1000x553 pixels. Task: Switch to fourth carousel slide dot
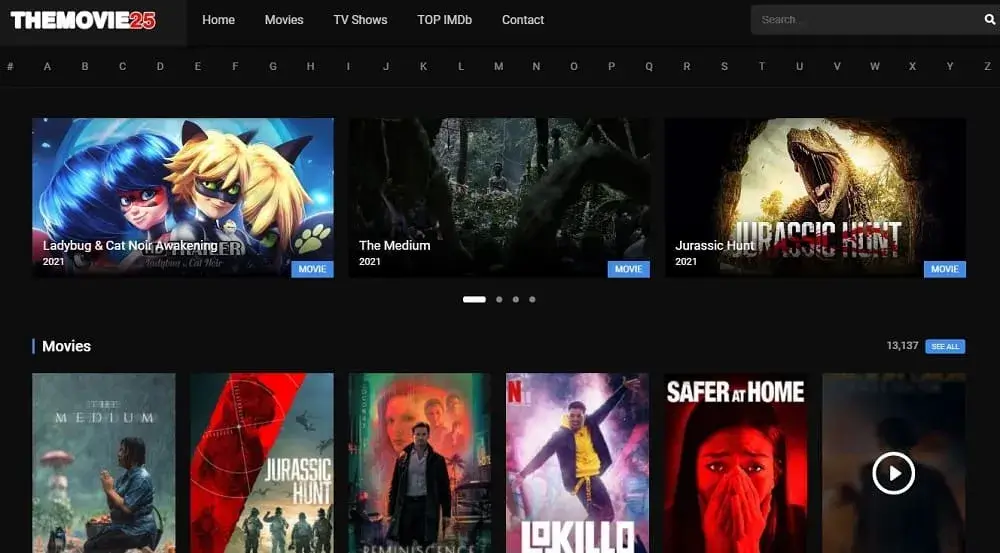pos(533,299)
